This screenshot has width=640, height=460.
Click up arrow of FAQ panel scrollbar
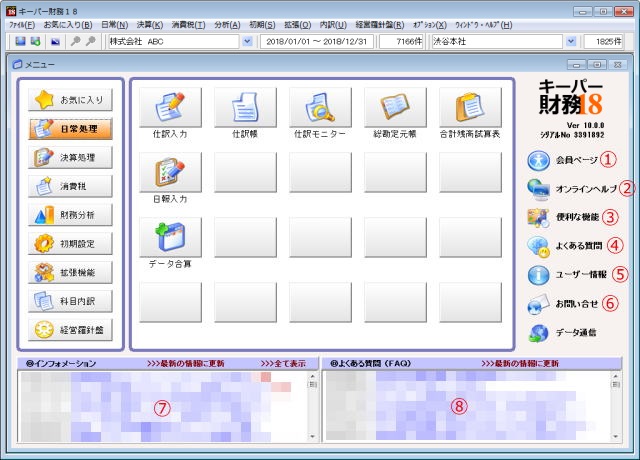tap(616, 376)
